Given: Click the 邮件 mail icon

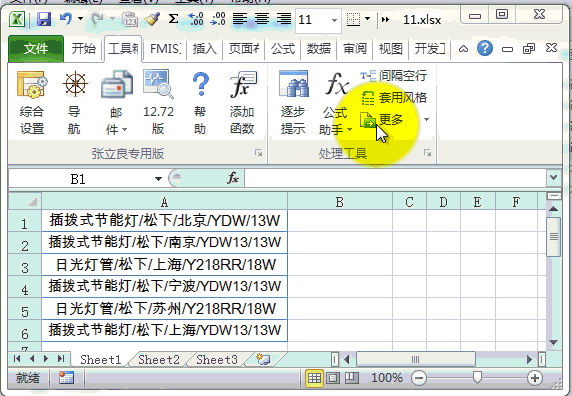Looking at the screenshot, I should pyautogui.click(x=116, y=84).
